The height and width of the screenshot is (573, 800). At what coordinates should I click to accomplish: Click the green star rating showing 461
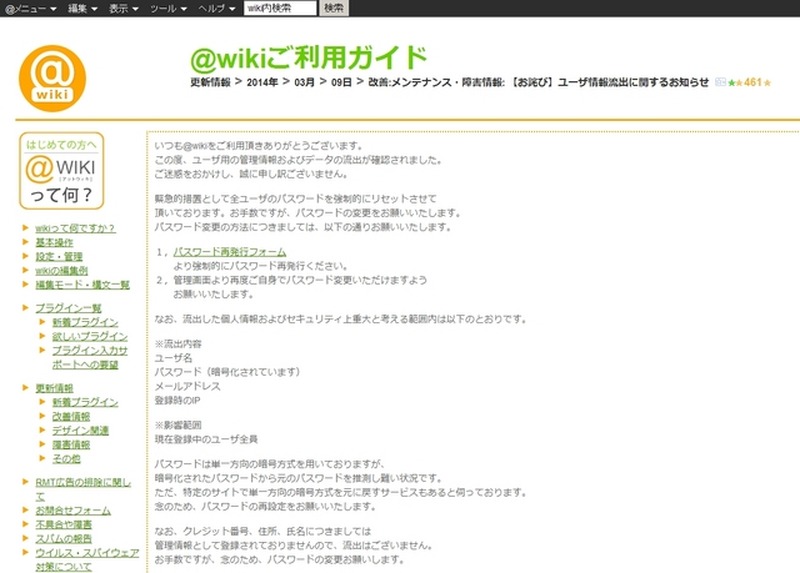point(749,82)
